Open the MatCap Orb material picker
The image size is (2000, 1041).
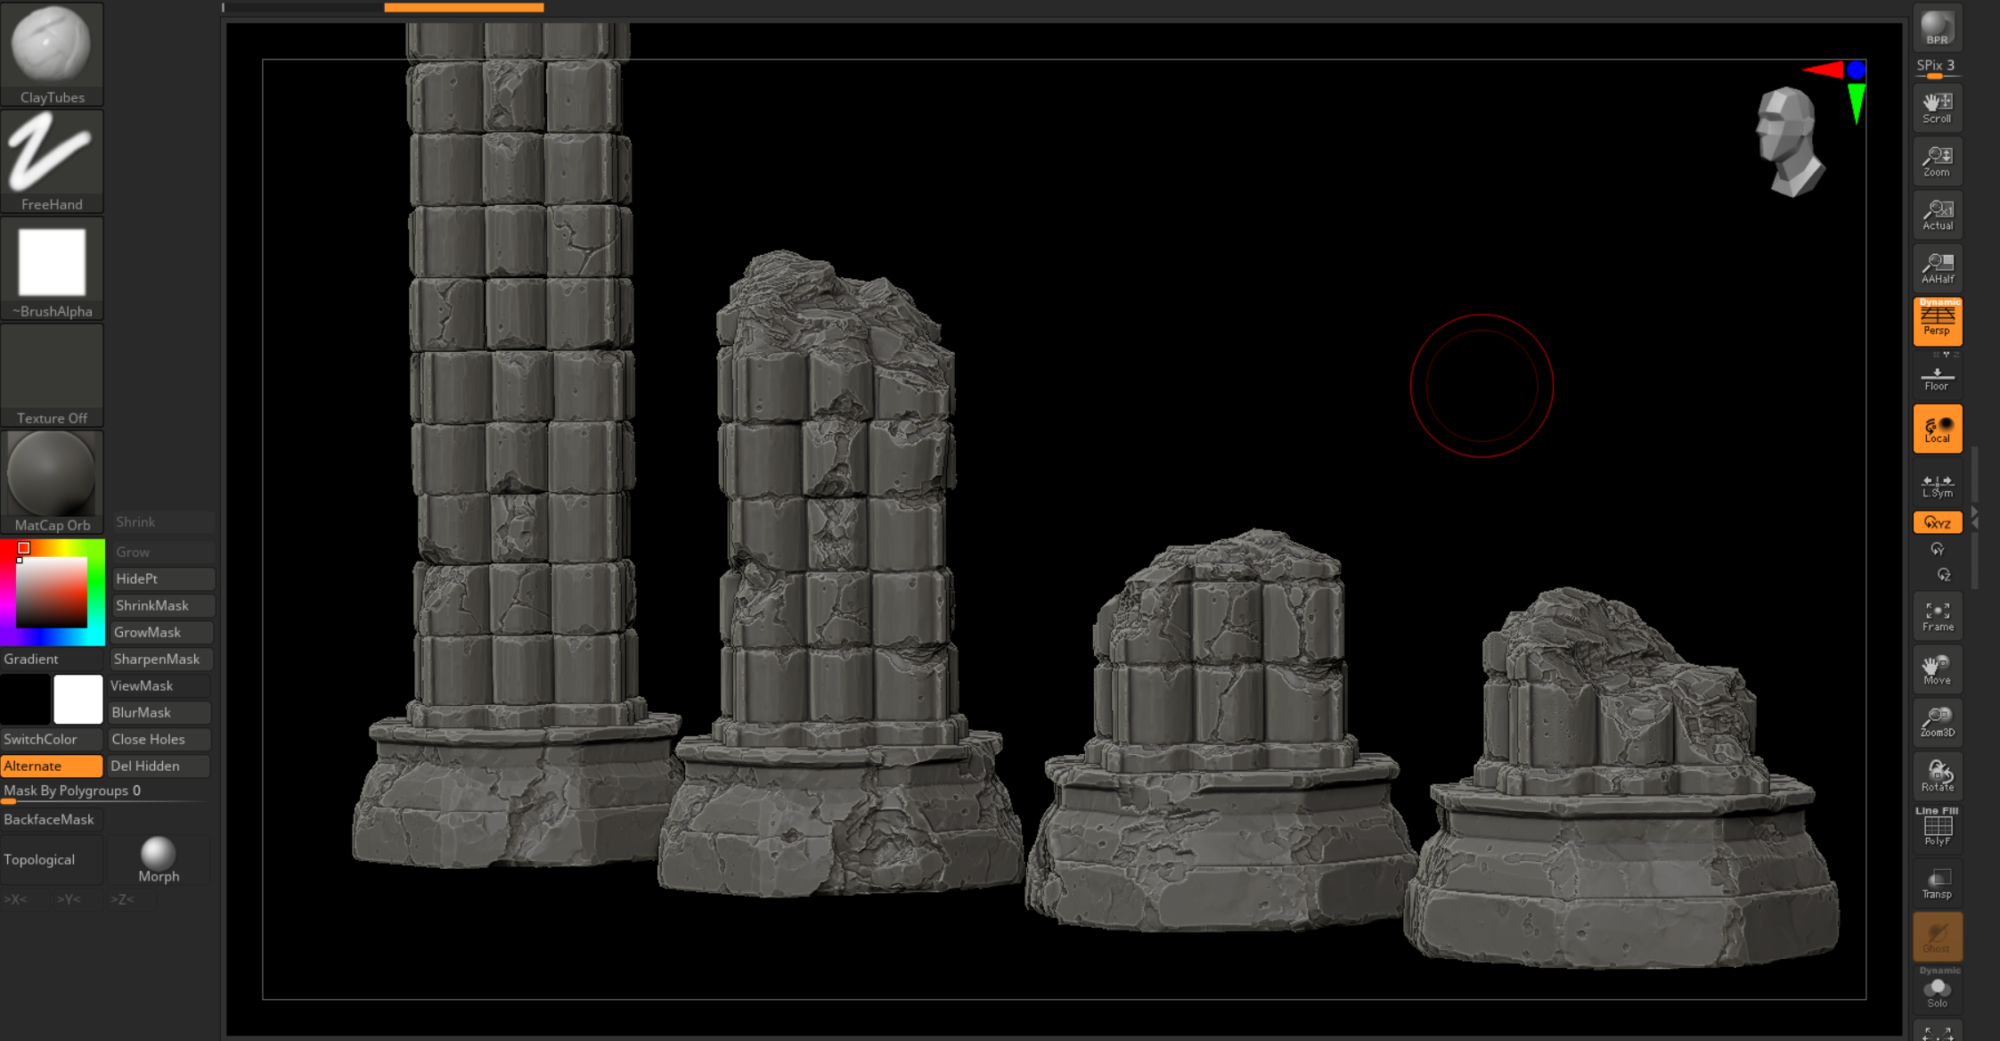(x=52, y=482)
